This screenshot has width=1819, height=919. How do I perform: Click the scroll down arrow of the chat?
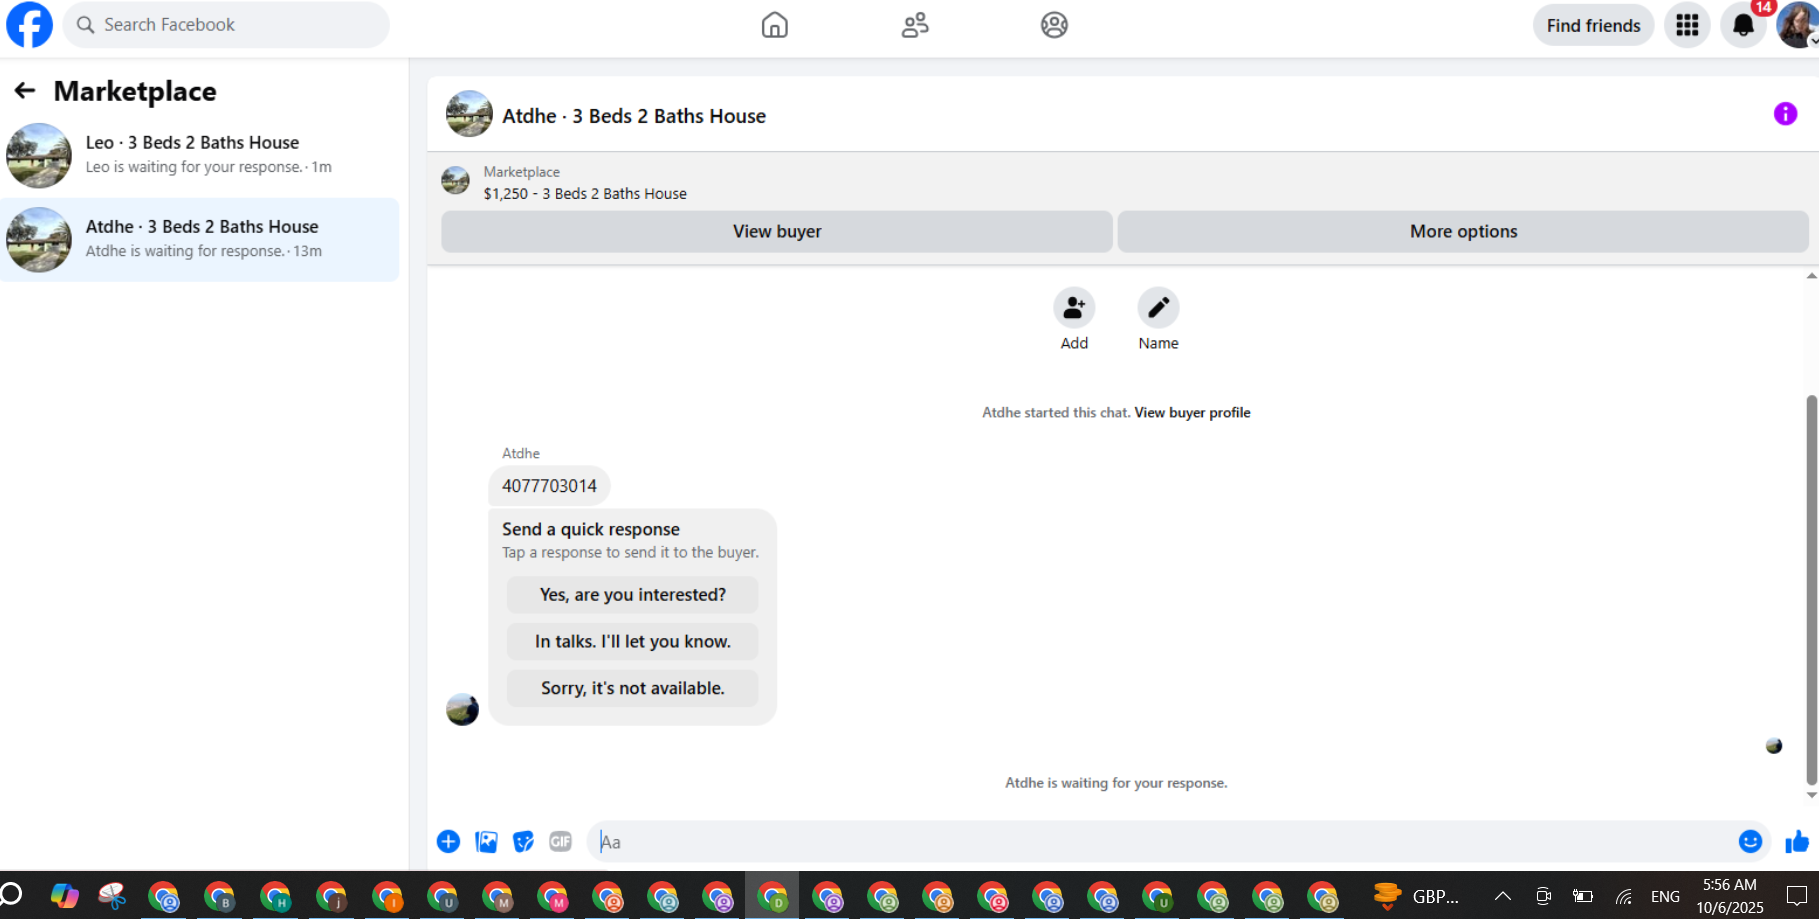pos(1811,796)
